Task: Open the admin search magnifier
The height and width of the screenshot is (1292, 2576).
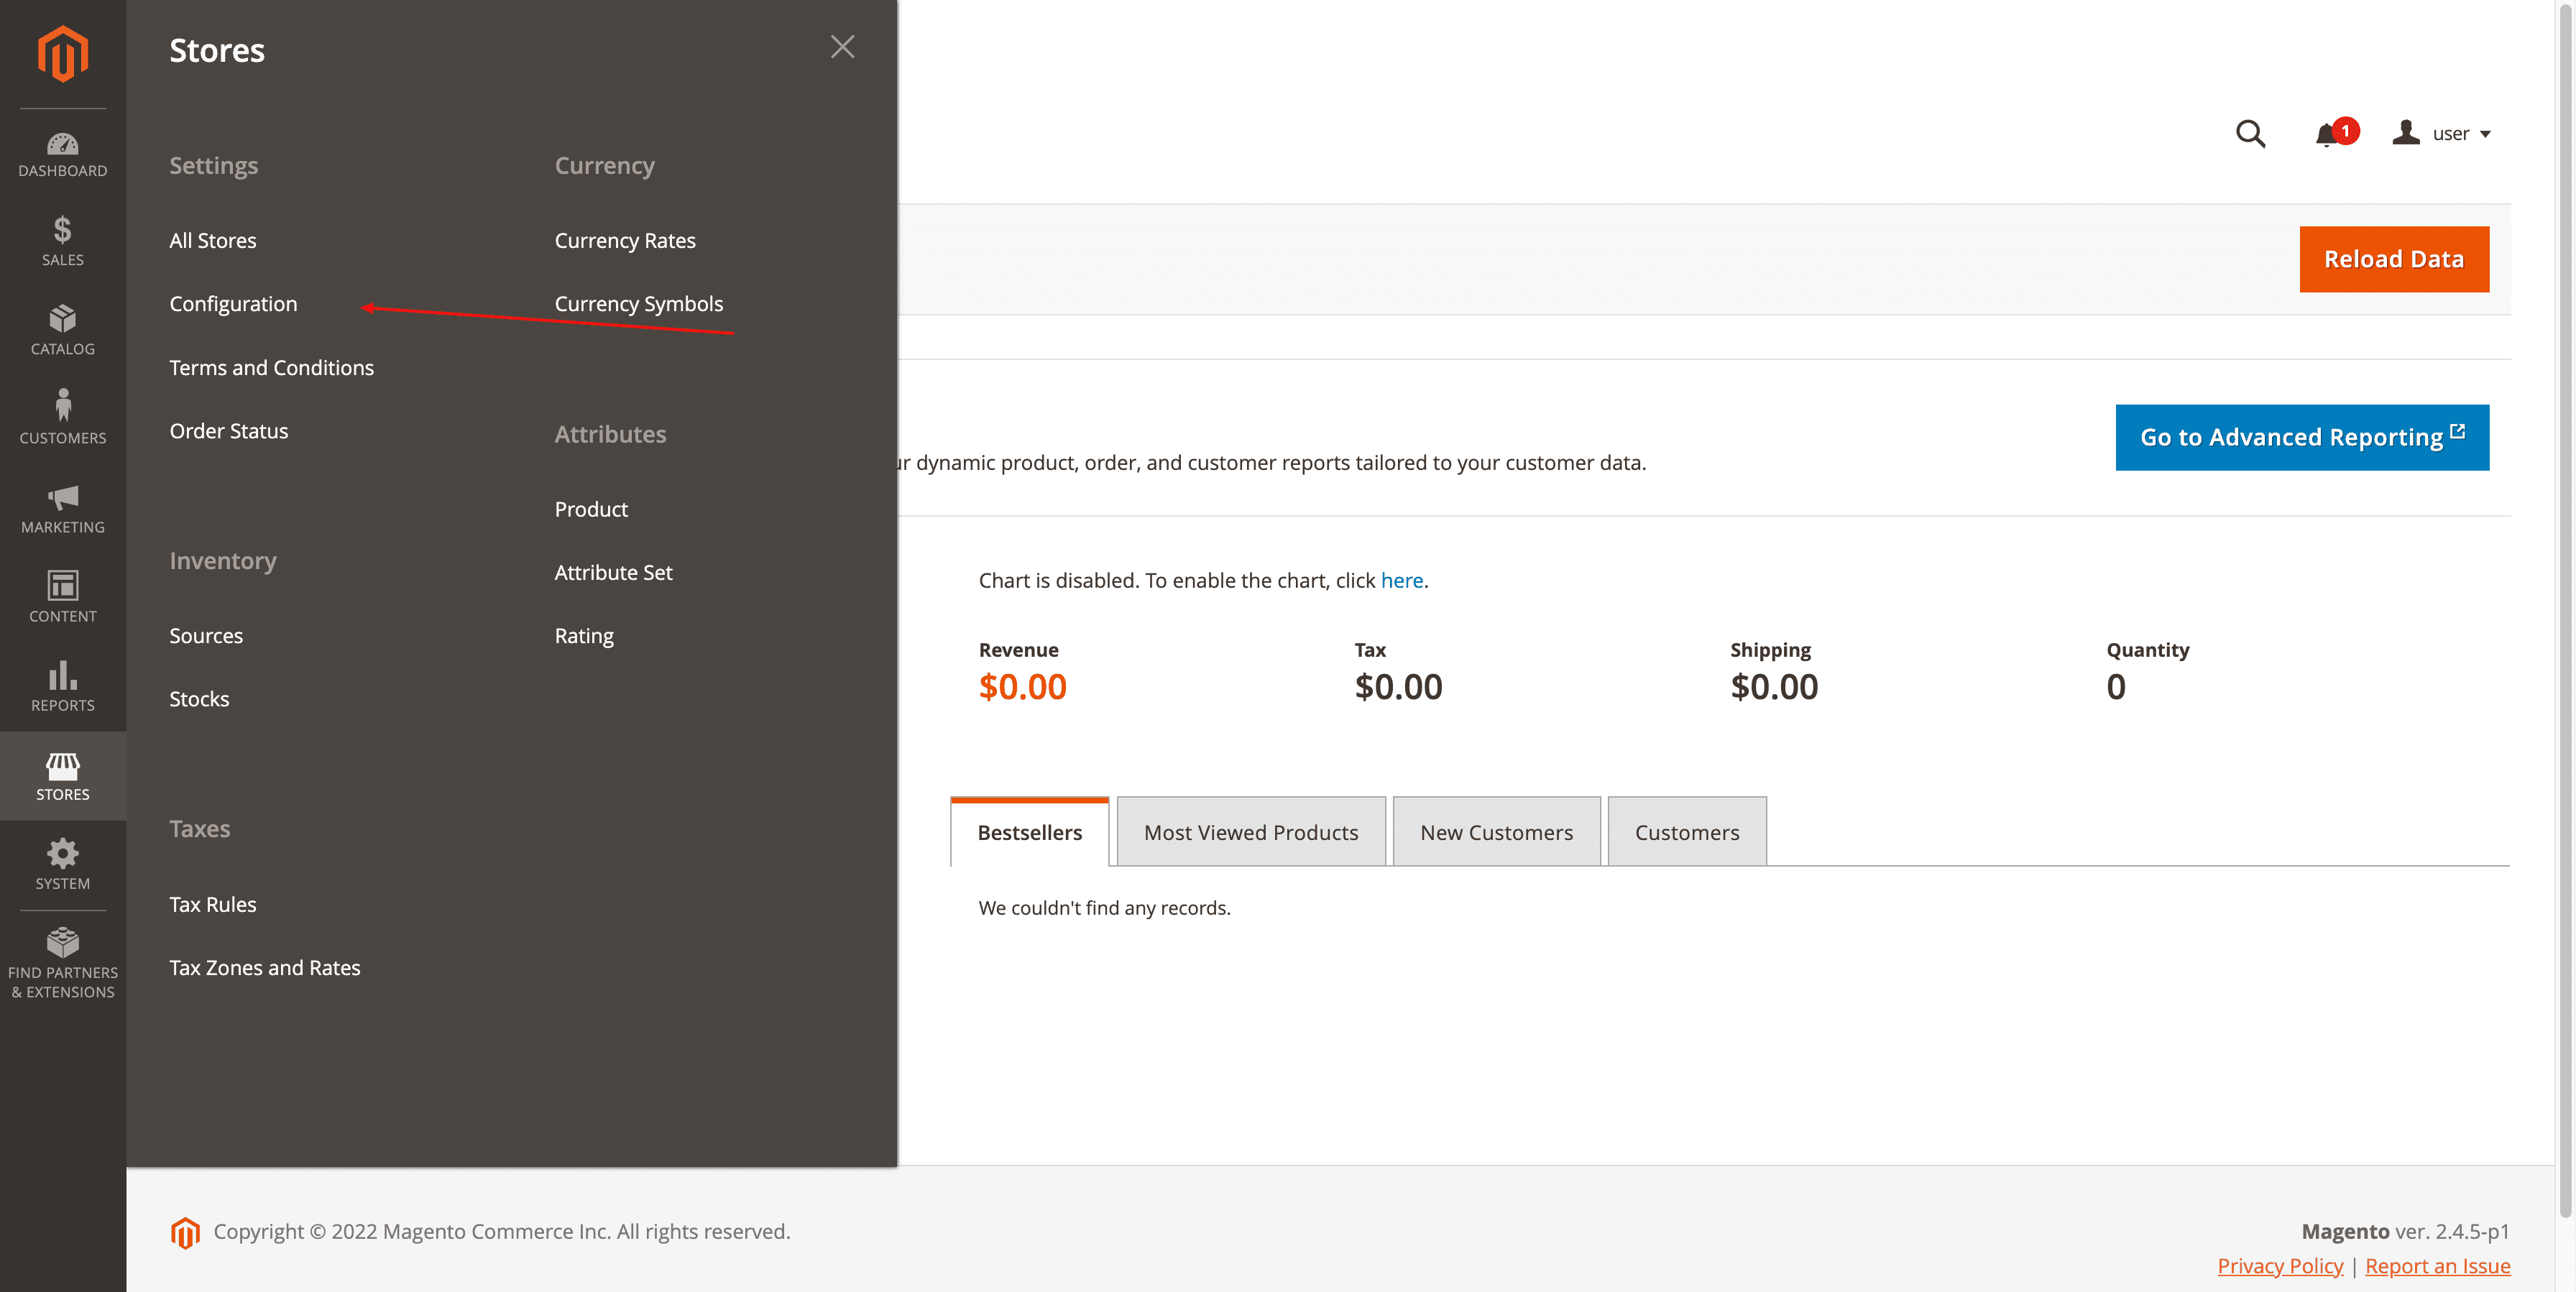Action: (2250, 133)
